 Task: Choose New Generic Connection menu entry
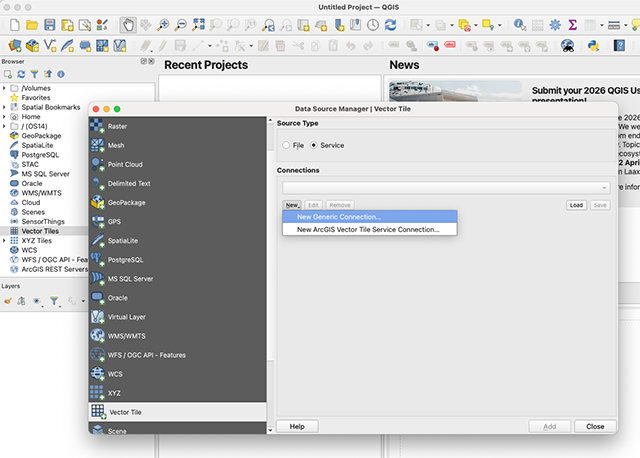pyautogui.click(x=370, y=217)
